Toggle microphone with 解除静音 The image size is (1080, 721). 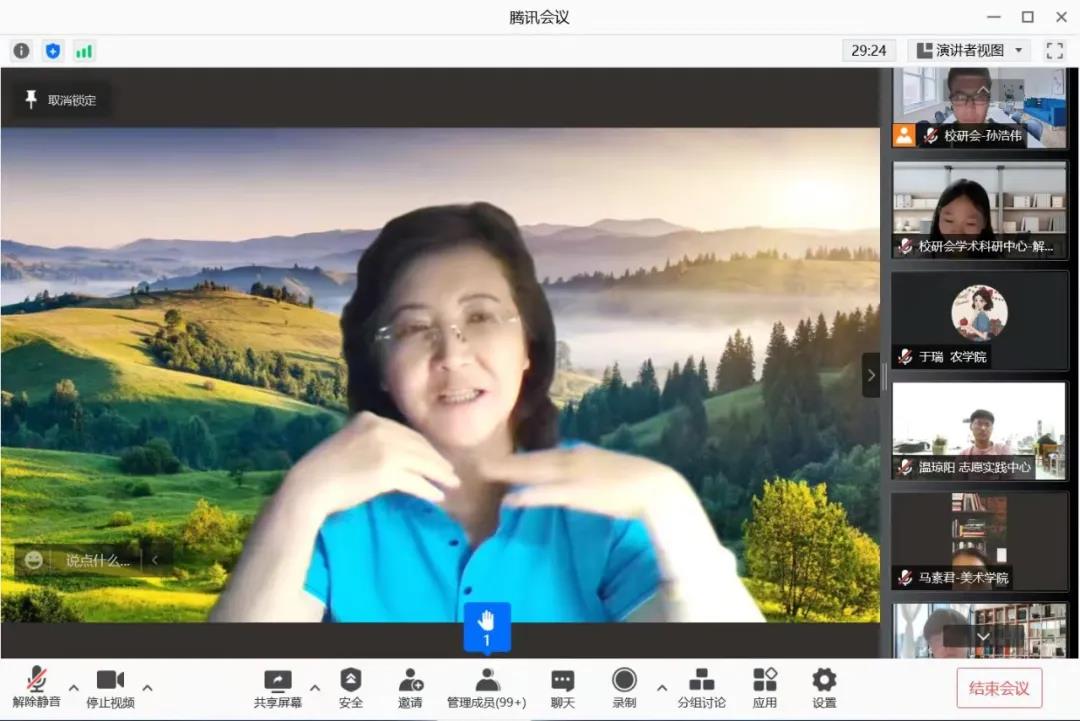[x=37, y=688]
